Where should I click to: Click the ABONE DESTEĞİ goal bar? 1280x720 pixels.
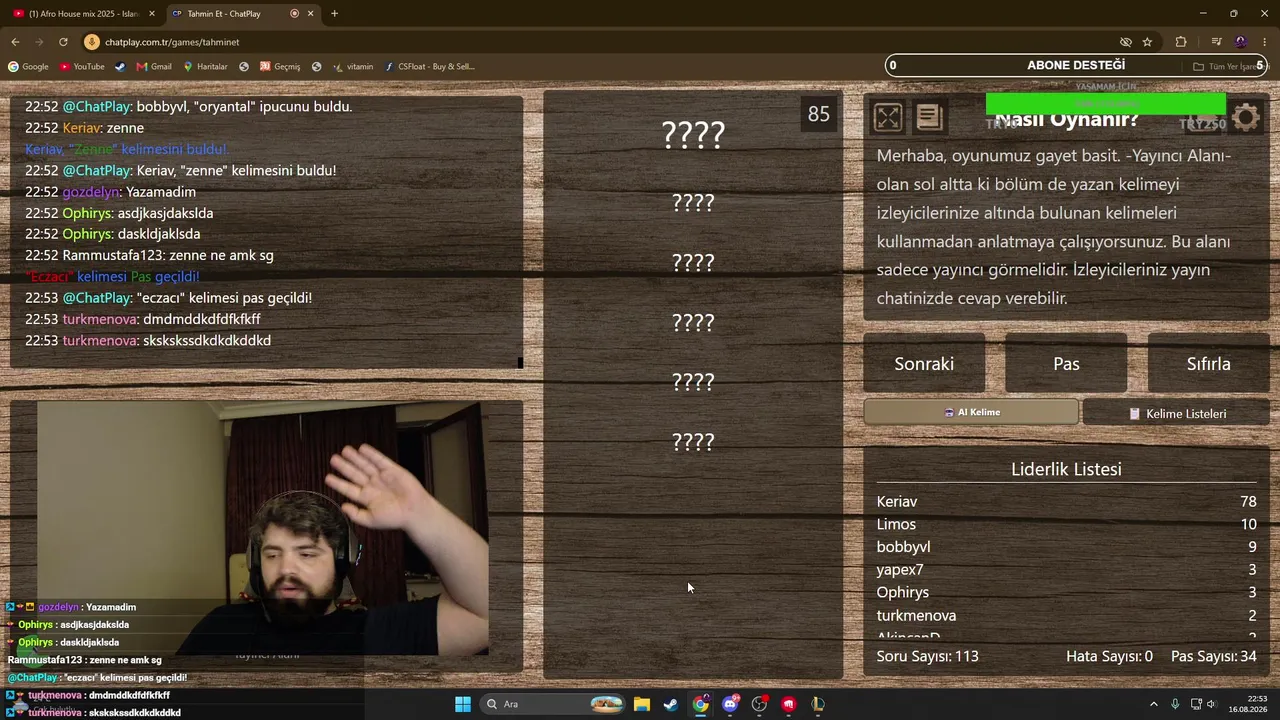[1077, 65]
